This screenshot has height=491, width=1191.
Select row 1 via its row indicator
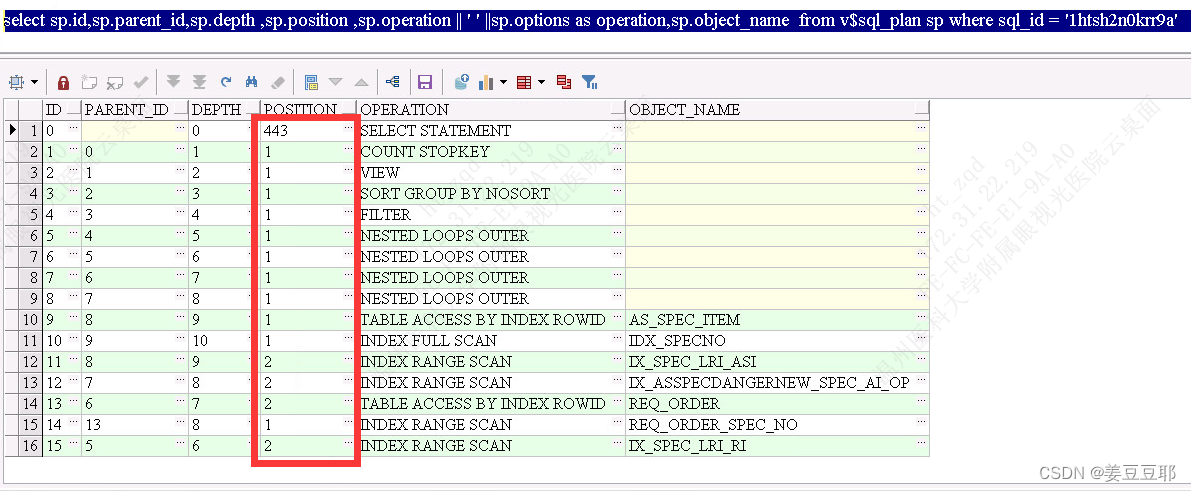tap(13, 131)
